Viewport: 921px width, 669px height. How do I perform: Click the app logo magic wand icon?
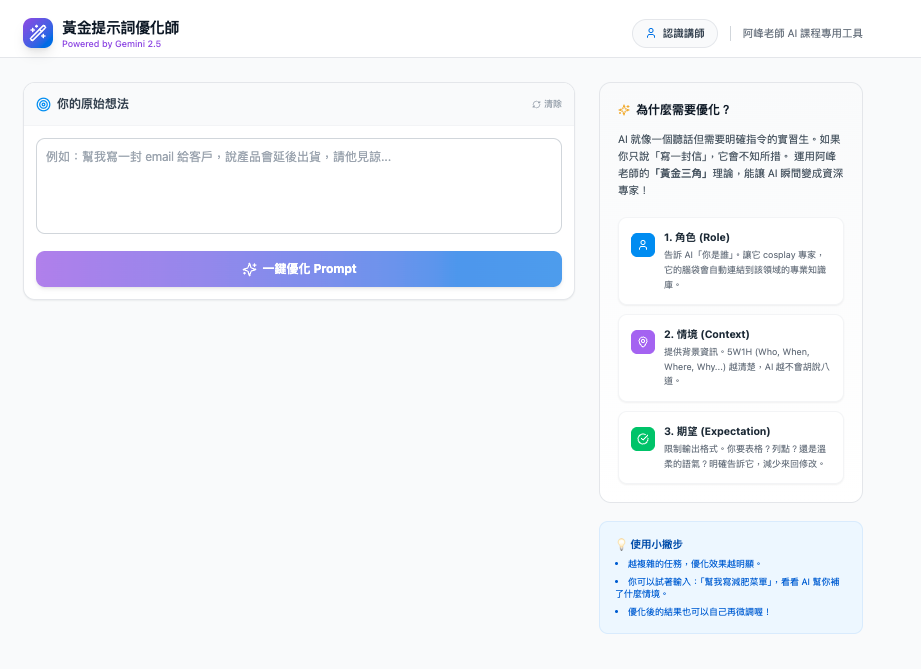coord(38,30)
